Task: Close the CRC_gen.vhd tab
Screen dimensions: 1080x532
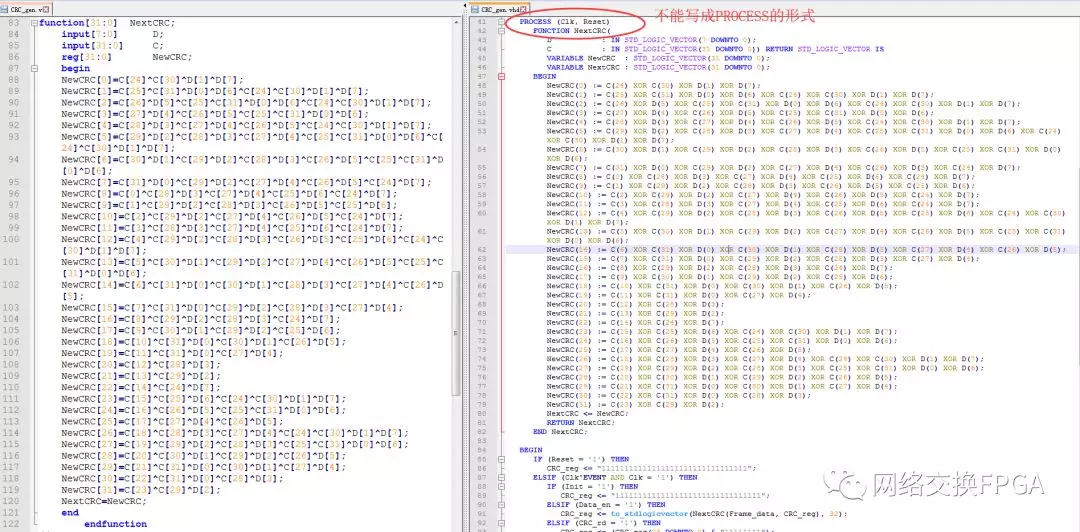Action: pos(523,9)
